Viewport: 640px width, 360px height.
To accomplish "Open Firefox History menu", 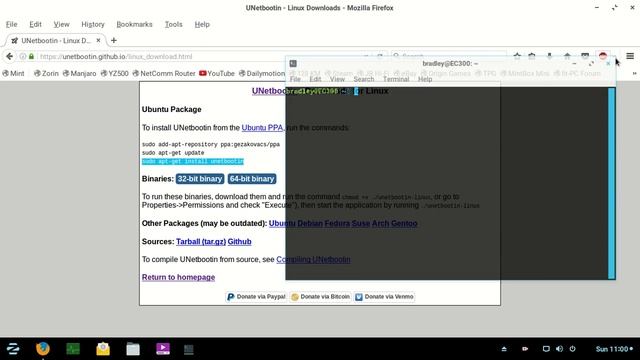I will coord(93,24).
